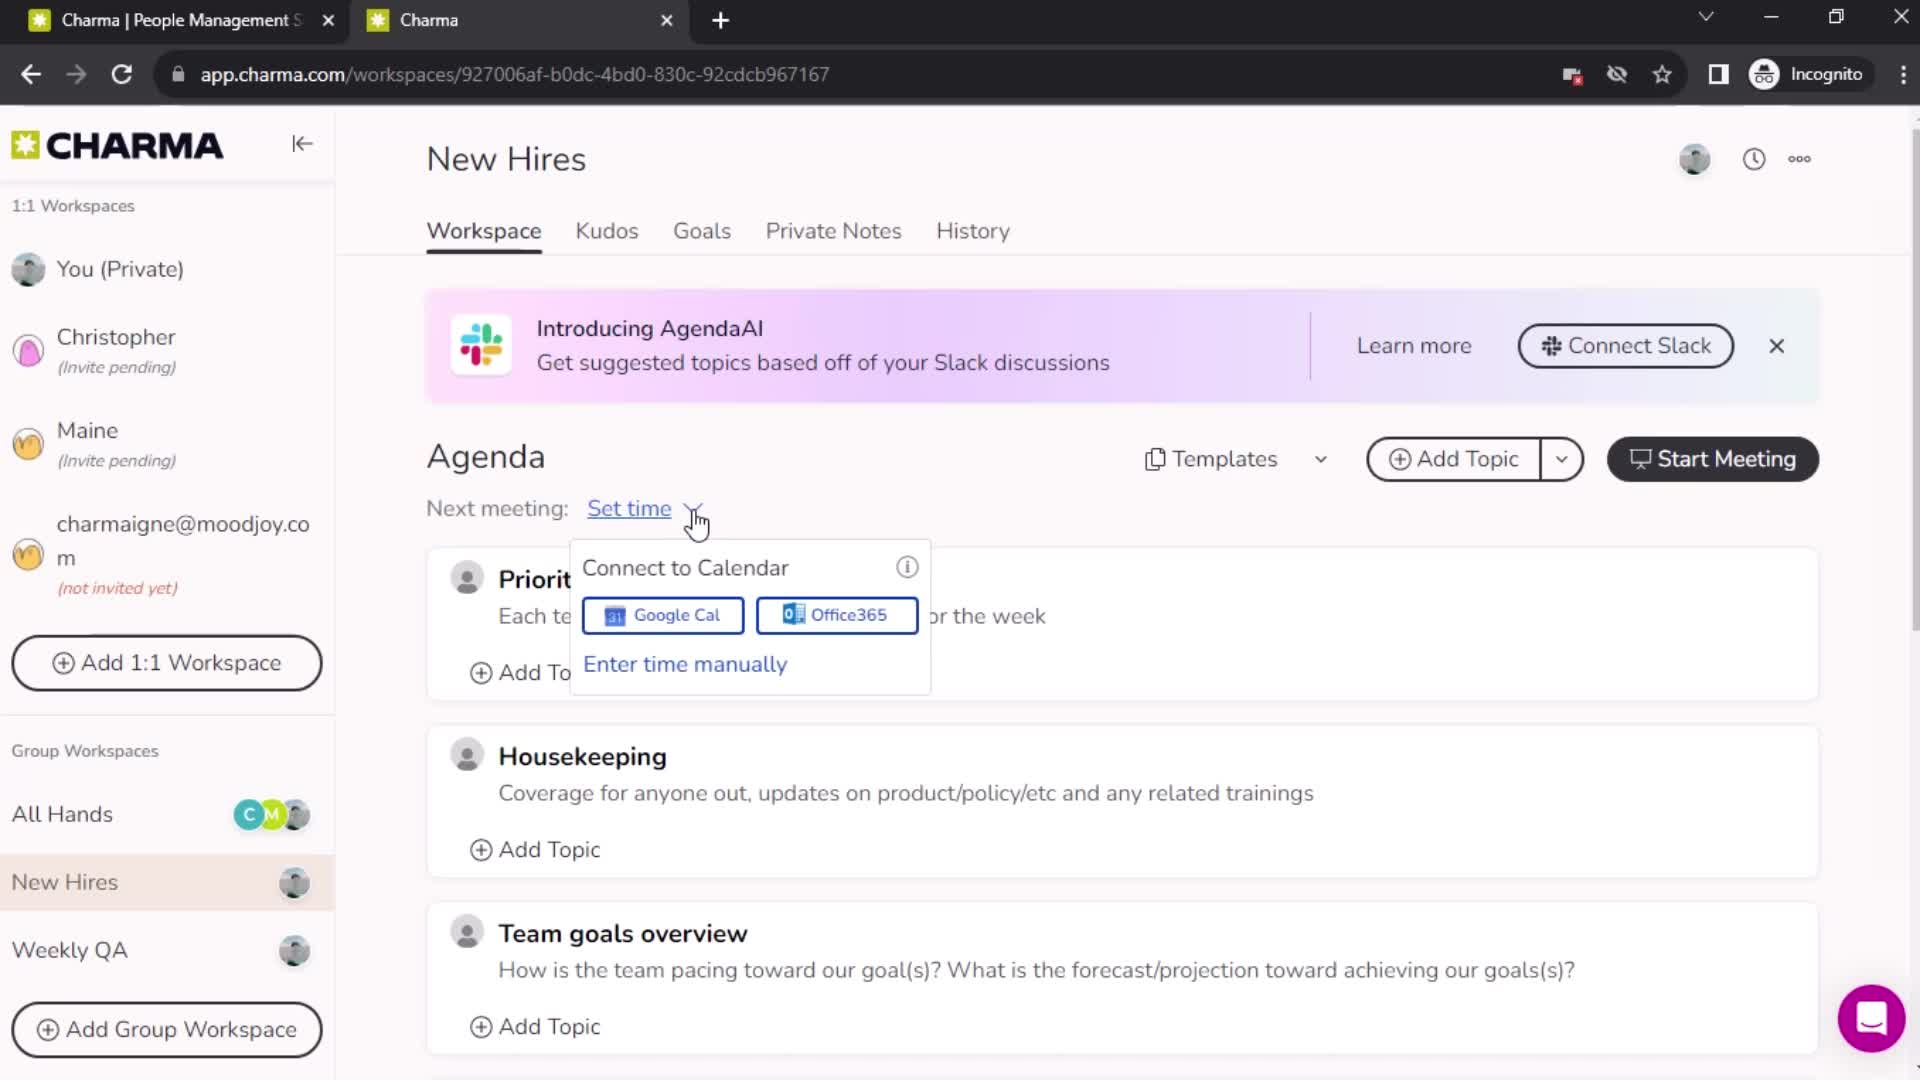1920x1080 pixels.
Task: Click Learn more link
Action: click(x=1414, y=346)
